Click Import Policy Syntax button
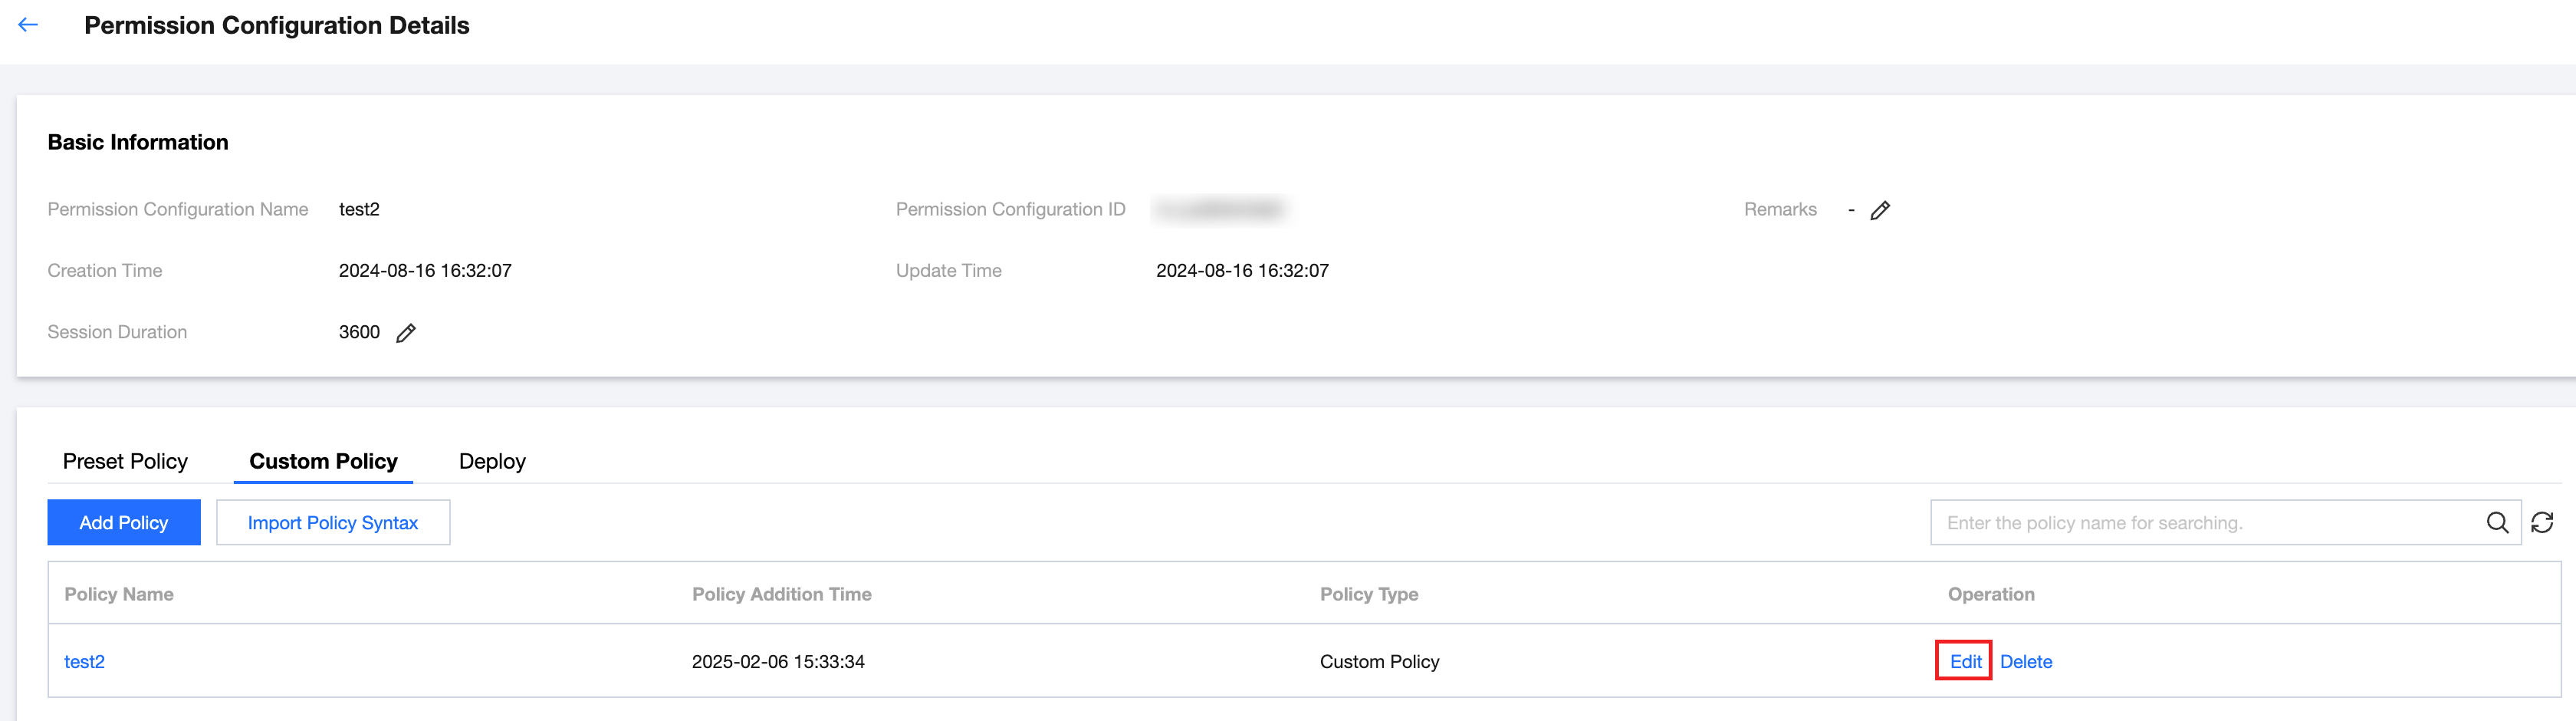Viewport: 2576px width, 721px height. pyautogui.click(x=333, y=523)
